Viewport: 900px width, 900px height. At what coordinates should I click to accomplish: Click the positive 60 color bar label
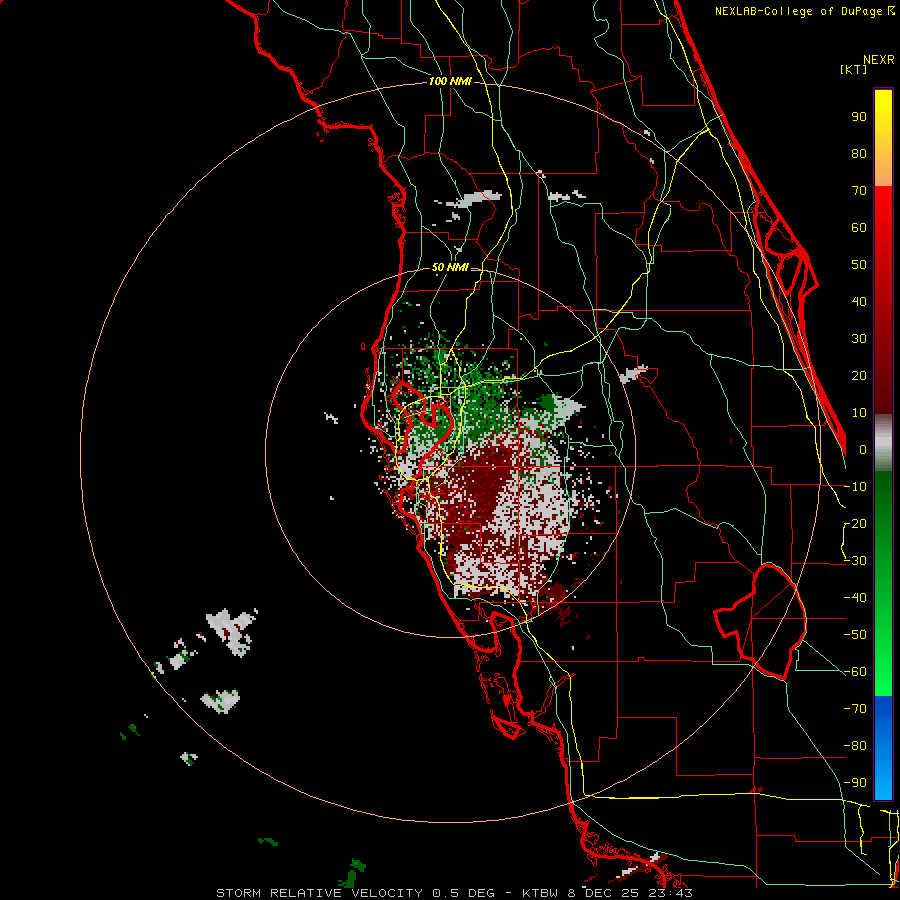[x=859, y=228]
